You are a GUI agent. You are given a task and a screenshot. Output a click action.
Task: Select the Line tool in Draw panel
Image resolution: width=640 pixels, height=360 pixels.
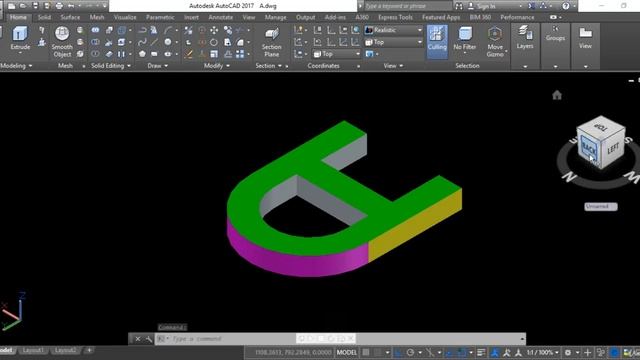154,42
